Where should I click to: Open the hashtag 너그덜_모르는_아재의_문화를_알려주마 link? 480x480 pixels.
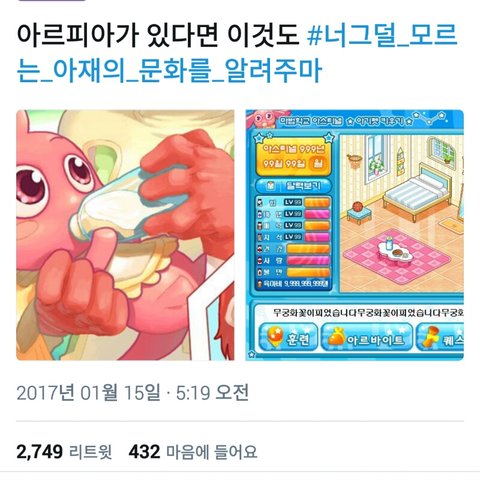coord(237,53)
